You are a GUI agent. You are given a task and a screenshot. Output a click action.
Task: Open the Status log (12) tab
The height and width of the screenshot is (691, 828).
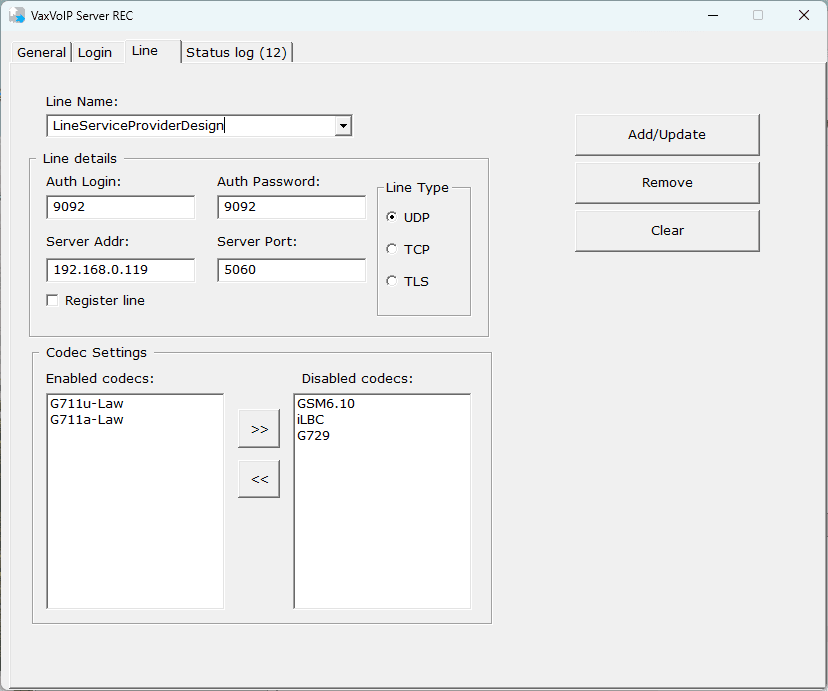pos(236,52)
